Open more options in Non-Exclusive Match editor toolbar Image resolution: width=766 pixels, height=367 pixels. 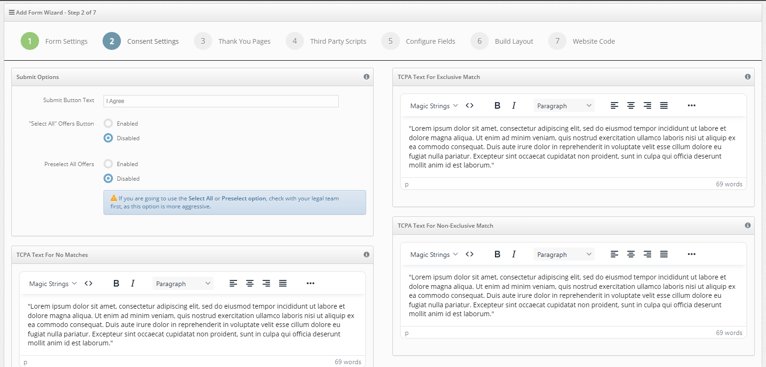coord(691,254)
